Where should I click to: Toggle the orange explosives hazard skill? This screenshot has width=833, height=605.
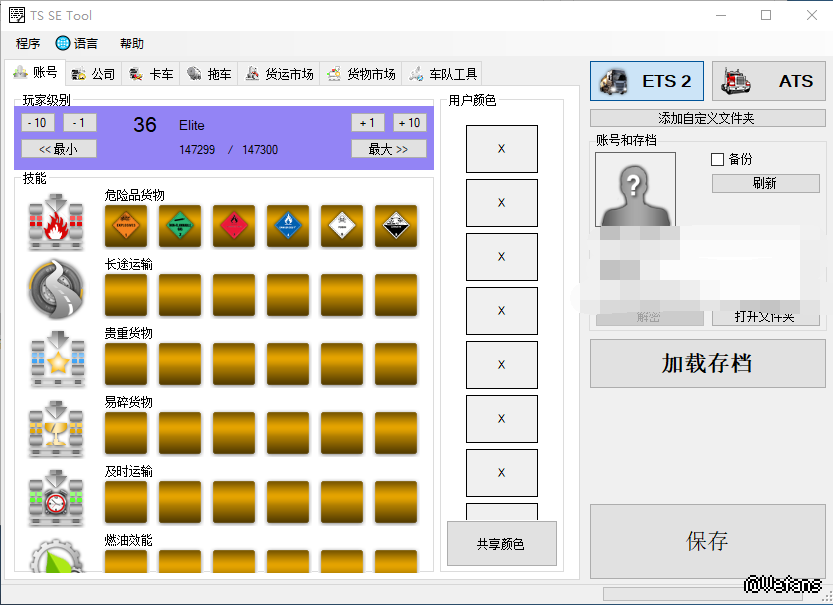(125, 226)
